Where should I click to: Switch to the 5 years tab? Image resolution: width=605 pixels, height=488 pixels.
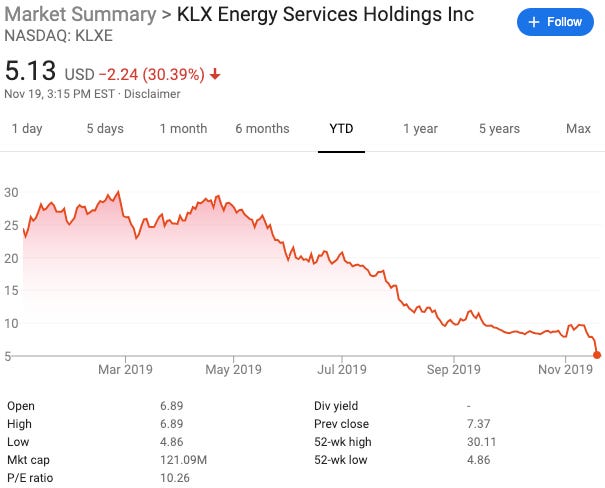pyautogui.click(x=499, y=128)
